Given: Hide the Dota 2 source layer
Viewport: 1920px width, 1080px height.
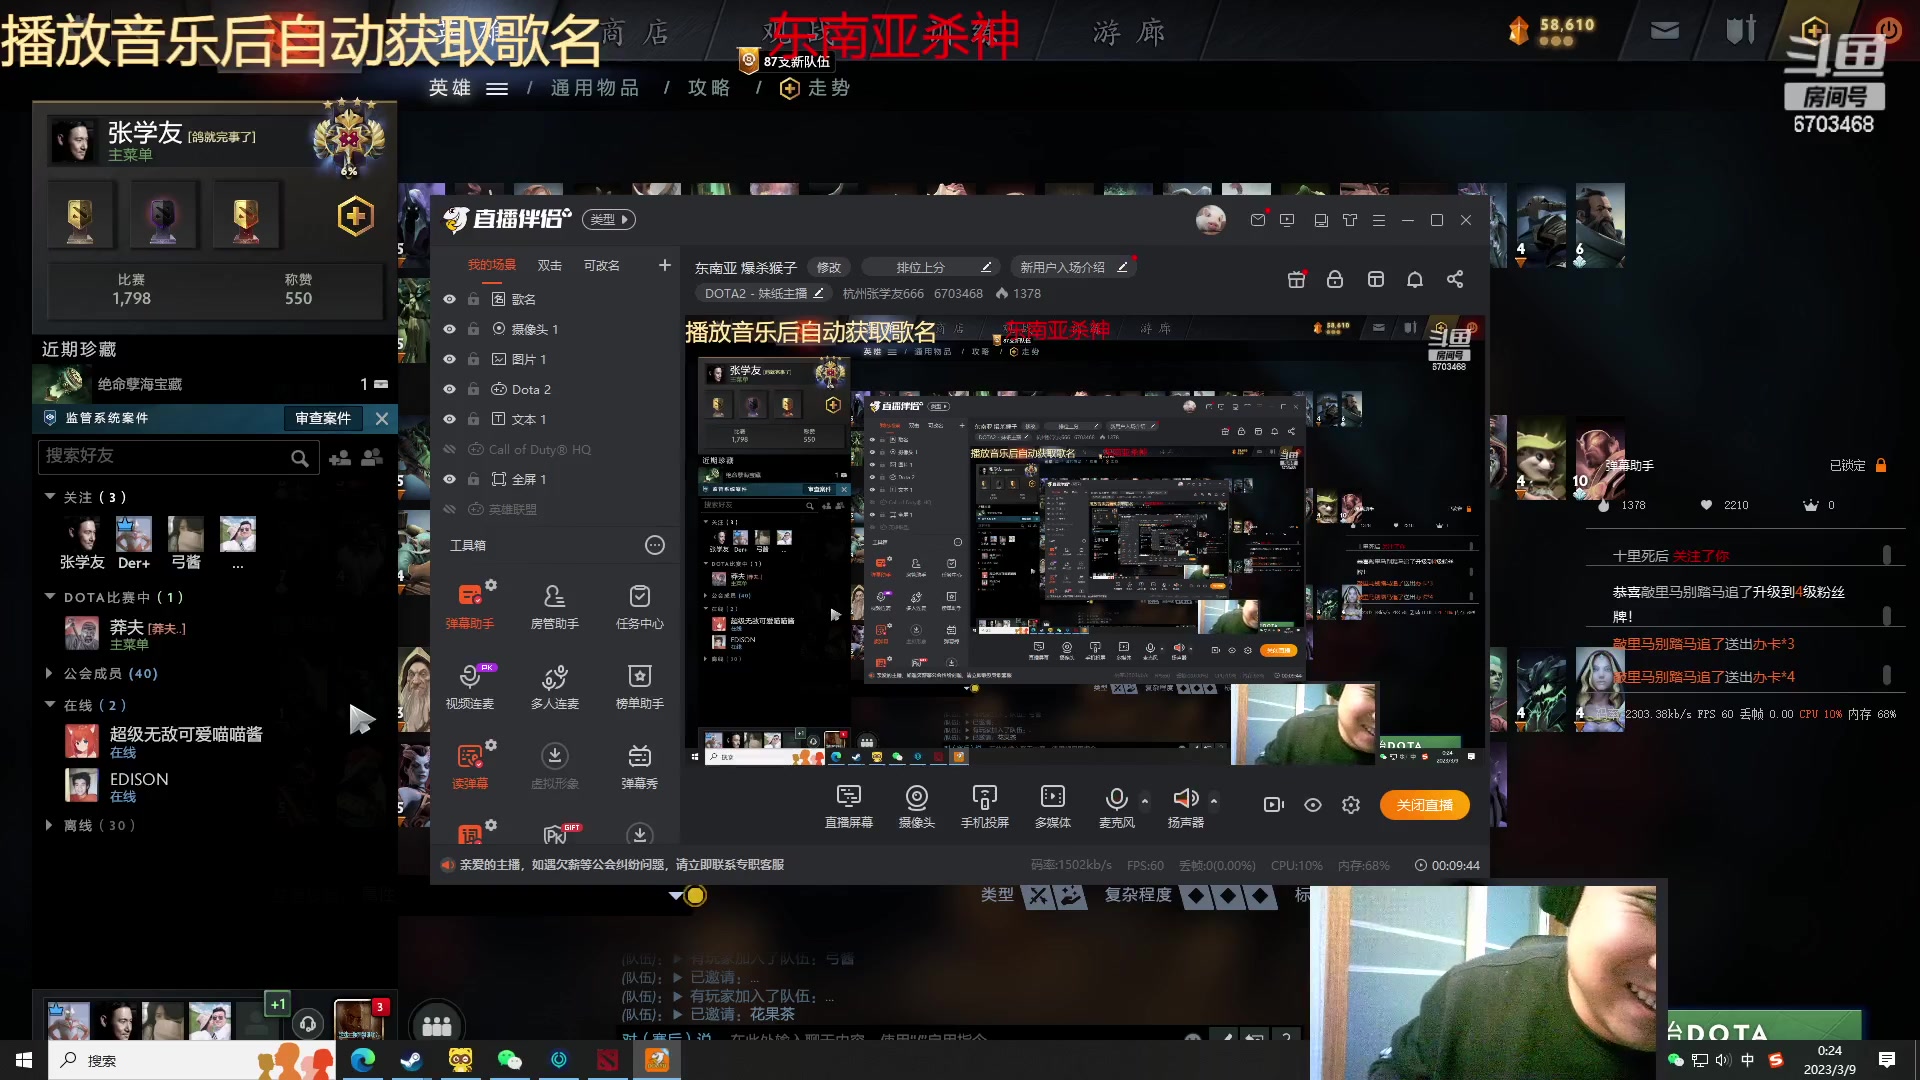Looking at the screenshot, I should 449,389.
